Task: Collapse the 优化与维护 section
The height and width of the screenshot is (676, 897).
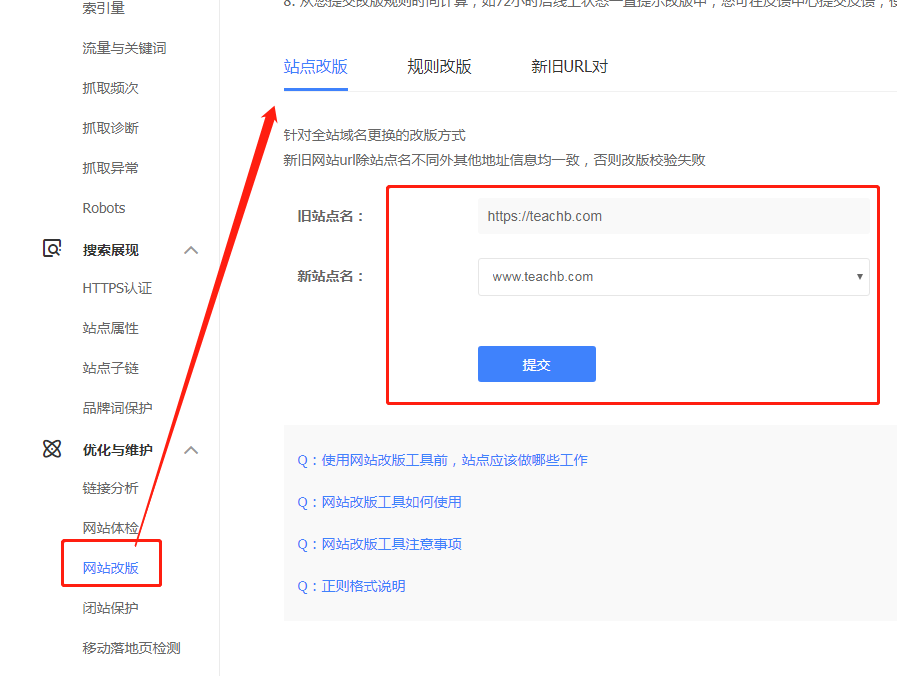Action: [191, 449]
